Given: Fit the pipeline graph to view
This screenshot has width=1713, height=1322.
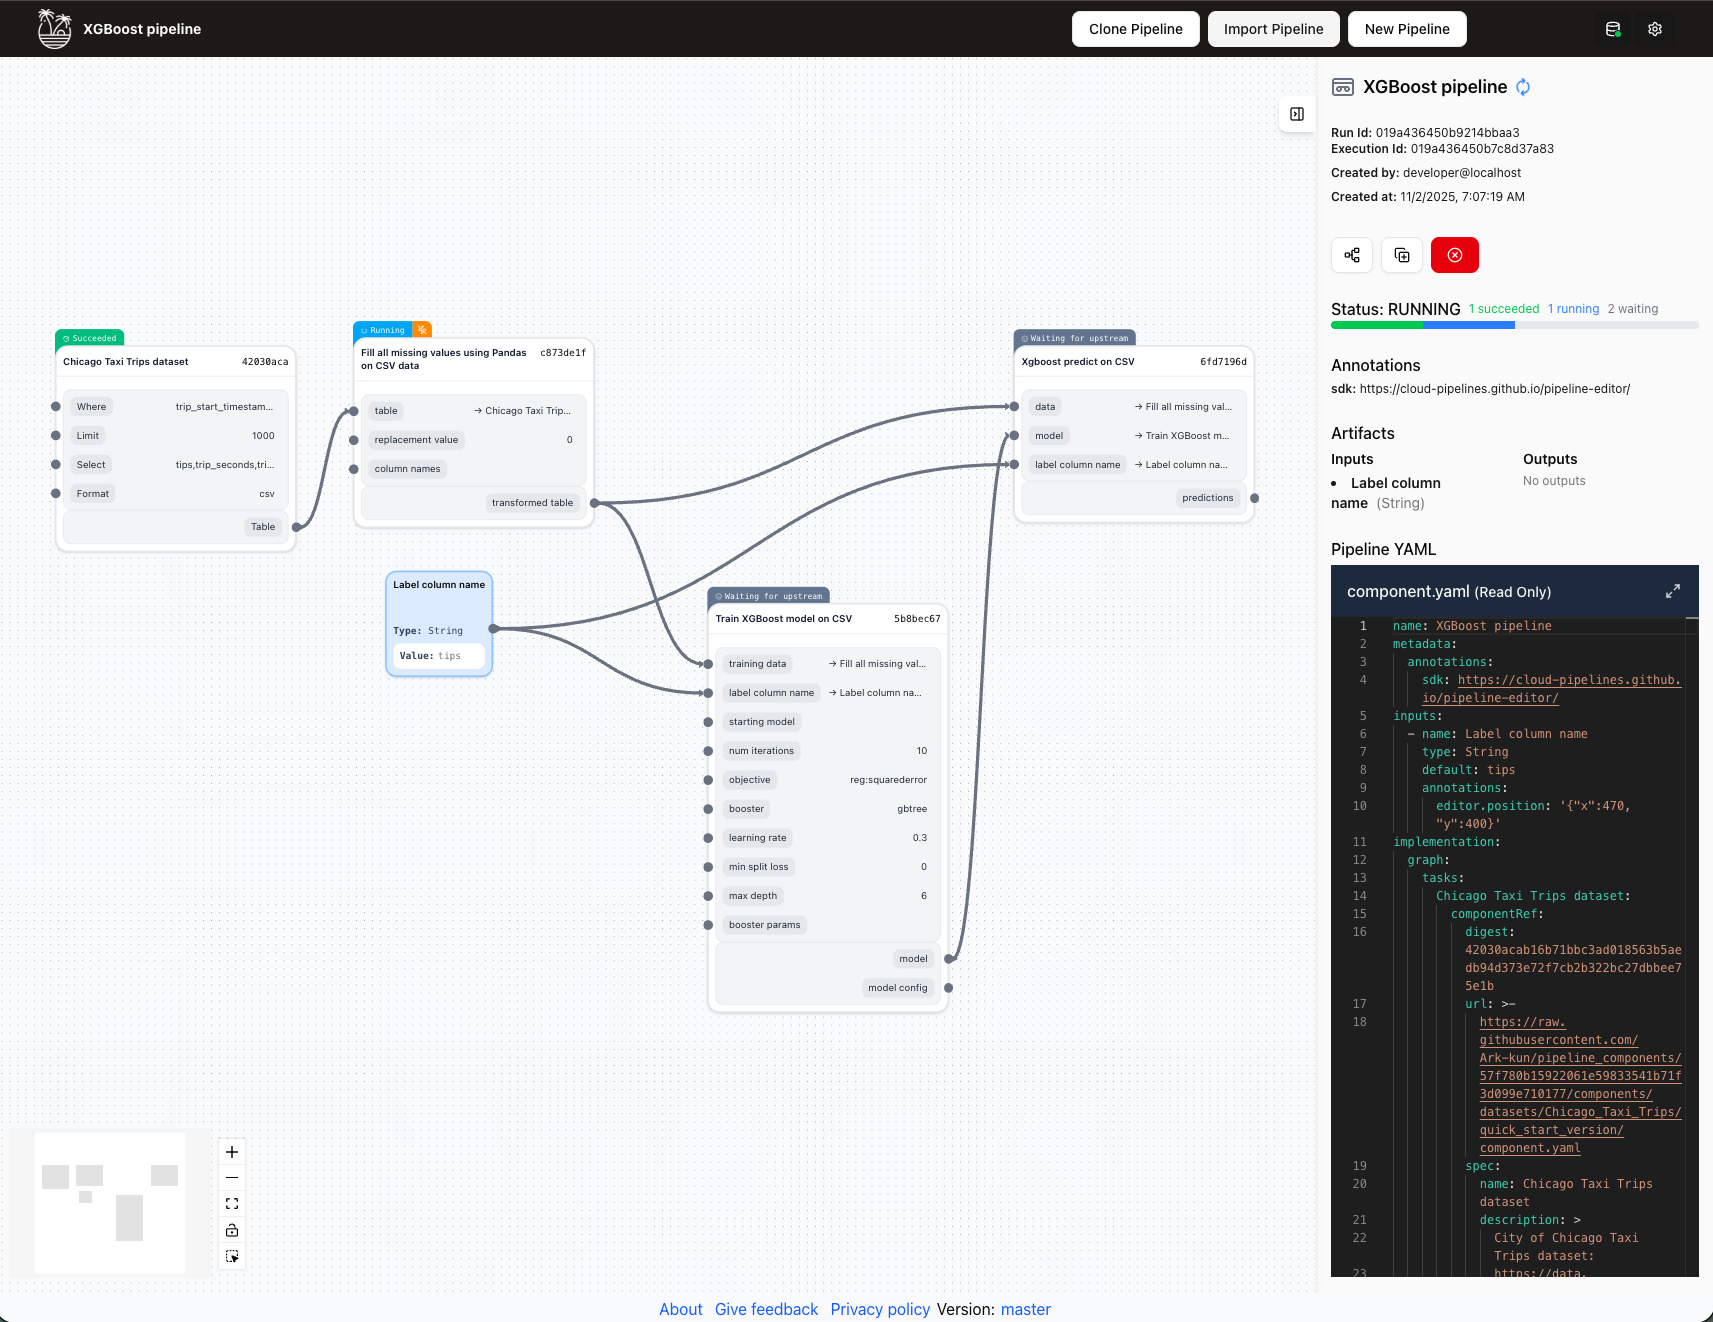Looking at the screenshot, I should click(232, 1204).
